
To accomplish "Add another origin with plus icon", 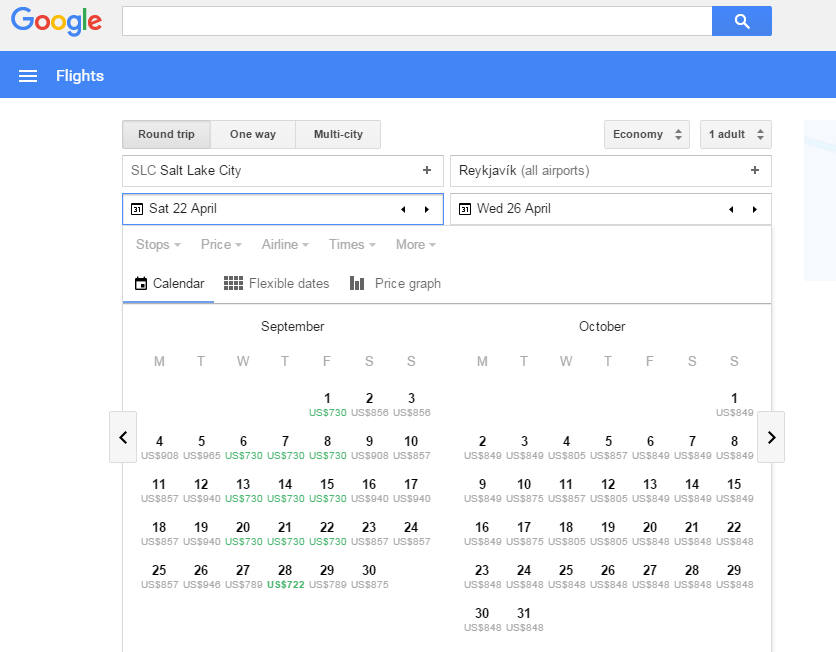I will 427,171.
